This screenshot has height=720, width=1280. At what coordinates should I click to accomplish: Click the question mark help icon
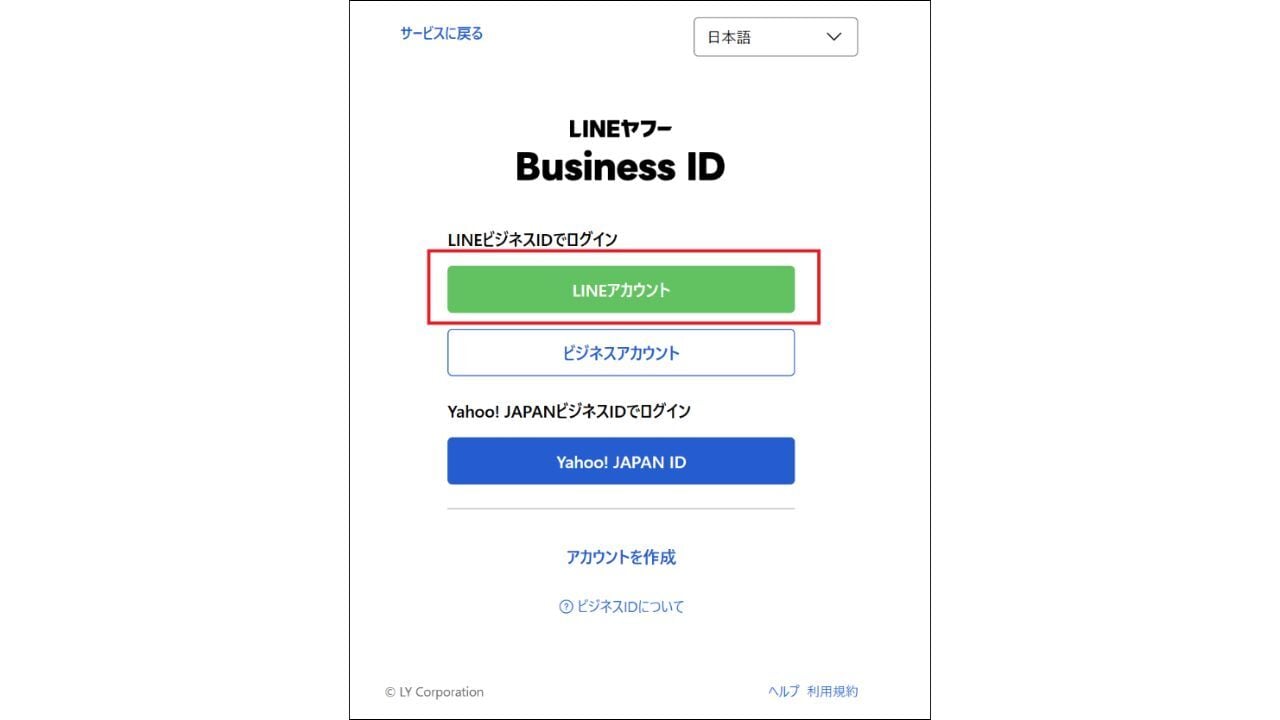[566, 606]
